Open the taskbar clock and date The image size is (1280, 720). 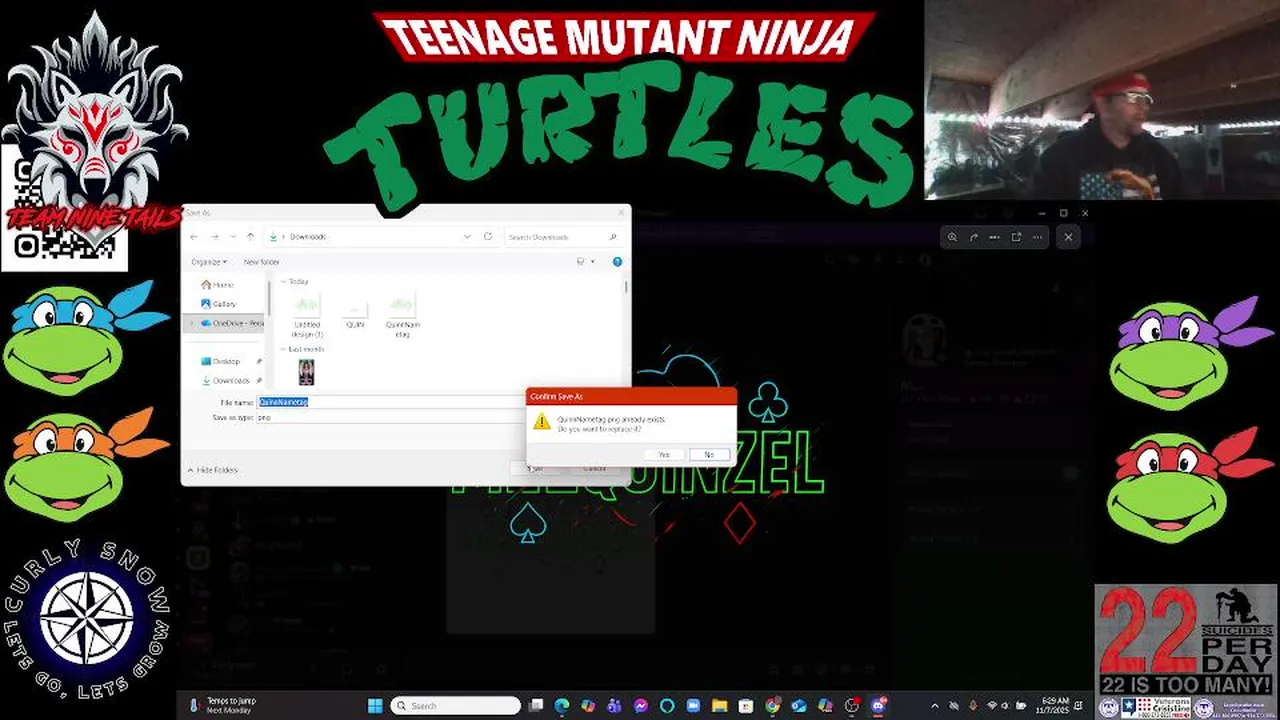(1055, 706)
